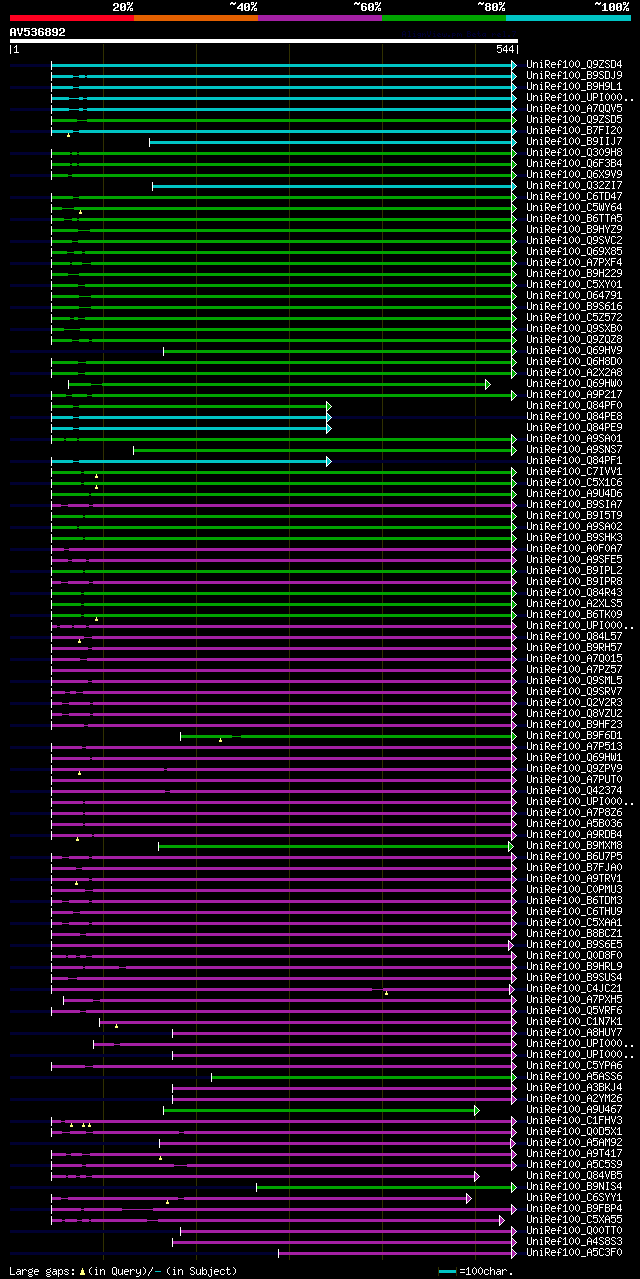Select hit label UniRef100_C1FHV3
Image resolution: width=640 pixels, height=1279 pixels.
point(574,1121)
